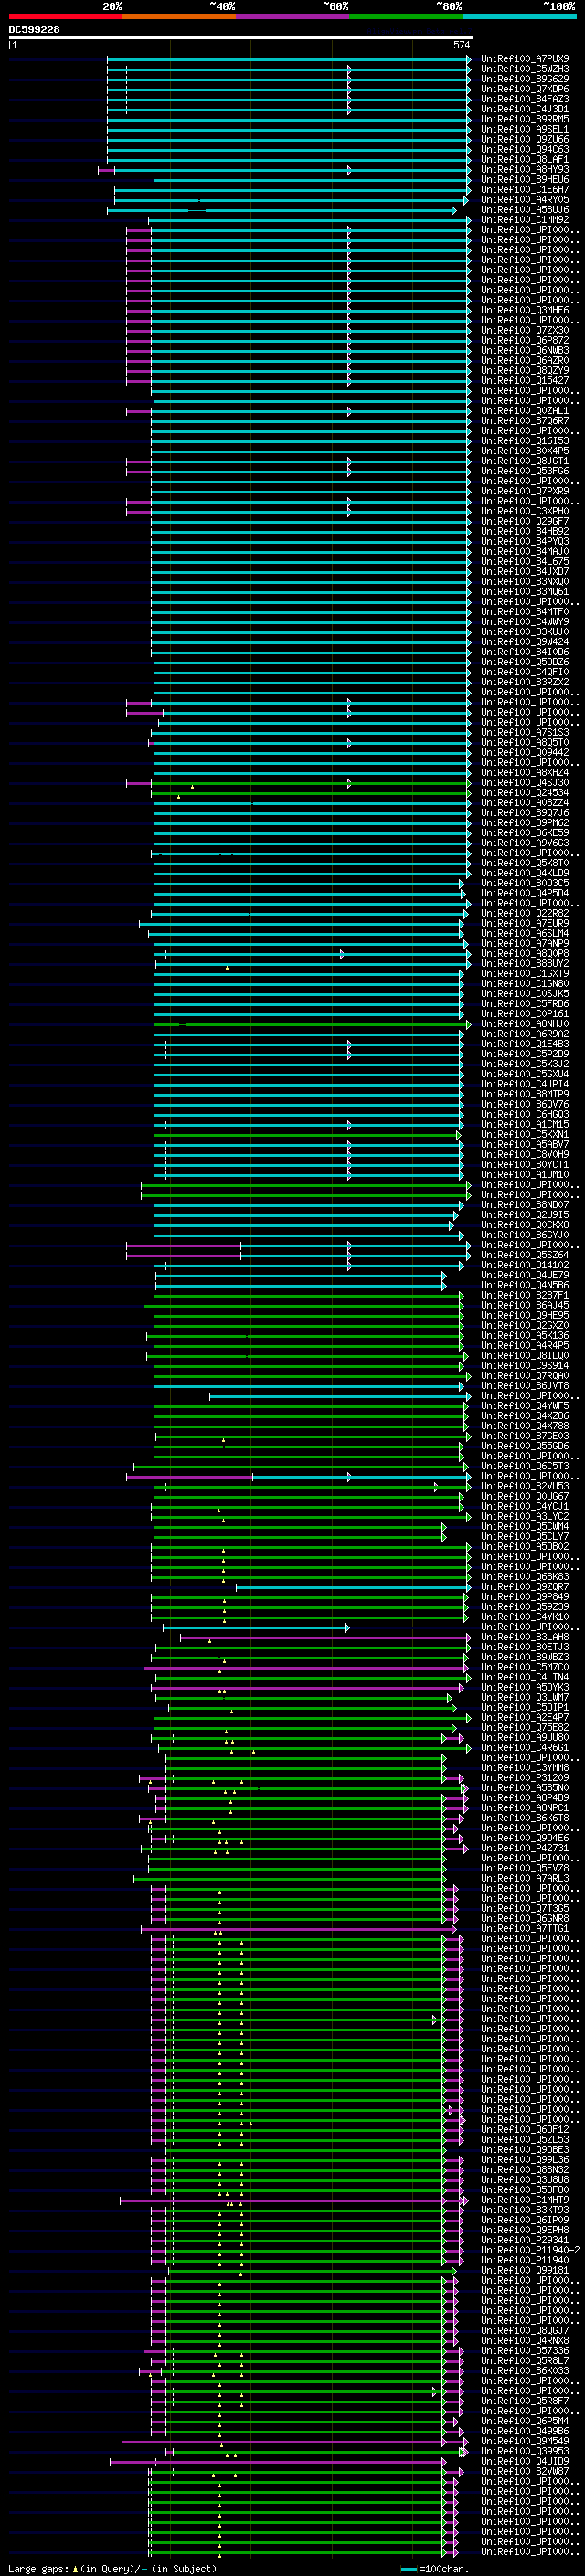Select the UniRef100_Q5SZ64 label

(x=525, y=1255)
